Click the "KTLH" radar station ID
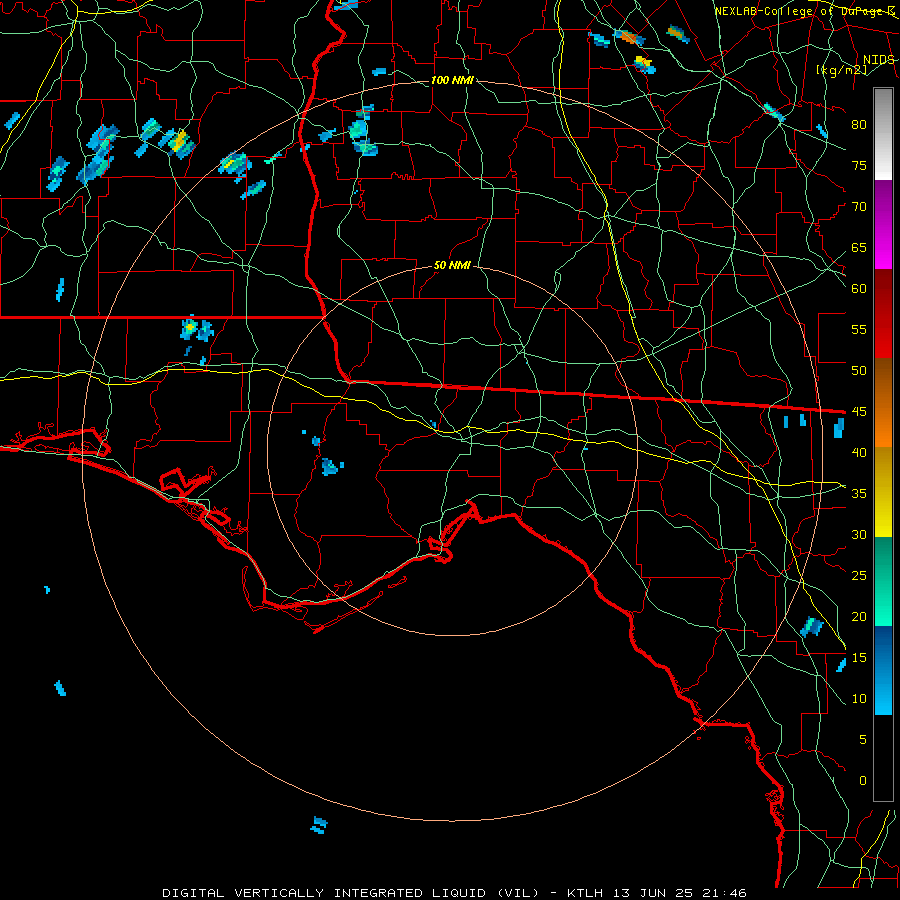This screenshot has width=900, height=900. pos(585,893)
